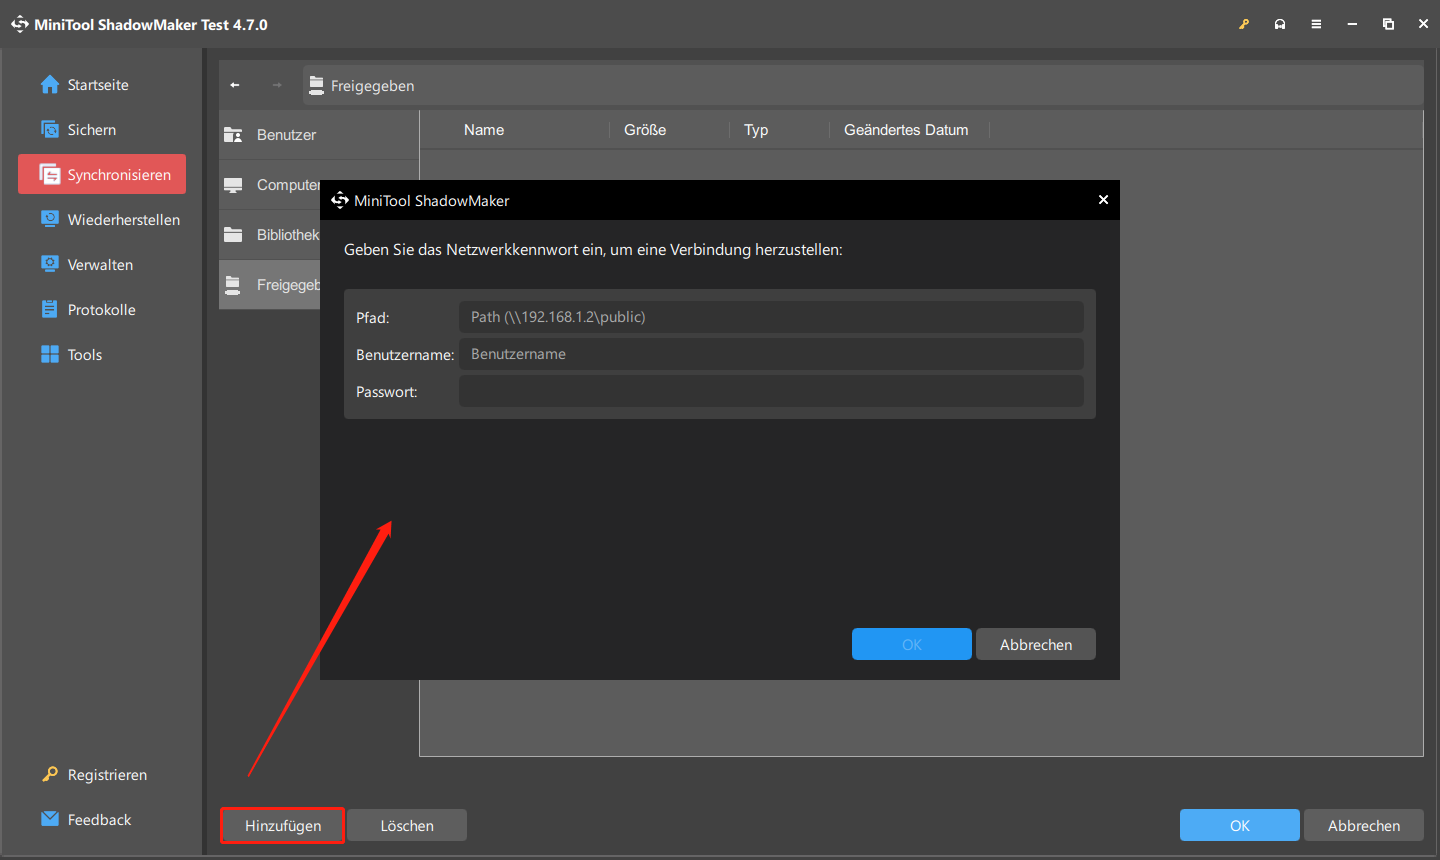Screen dimensions: 1440x860
Task: Close the network password dialog
Action: coord(1103,200)
